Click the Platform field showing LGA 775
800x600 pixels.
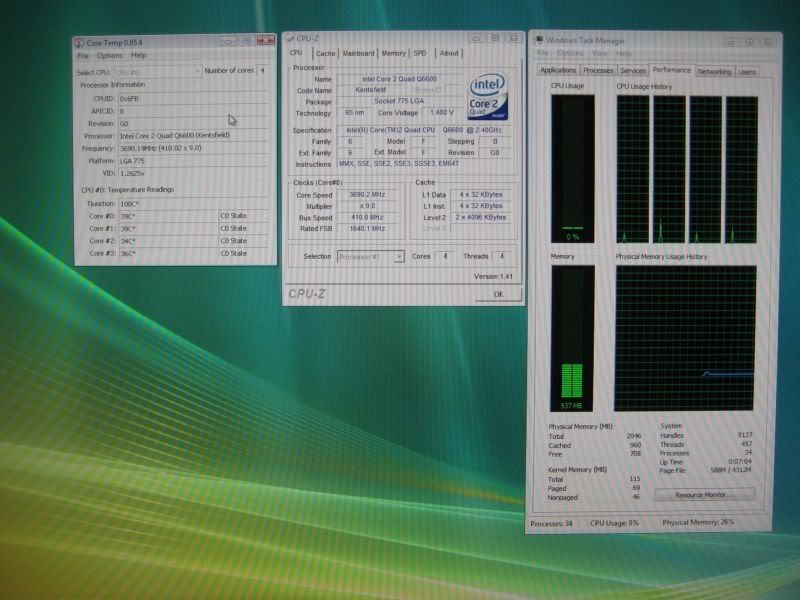pos(193,161)
